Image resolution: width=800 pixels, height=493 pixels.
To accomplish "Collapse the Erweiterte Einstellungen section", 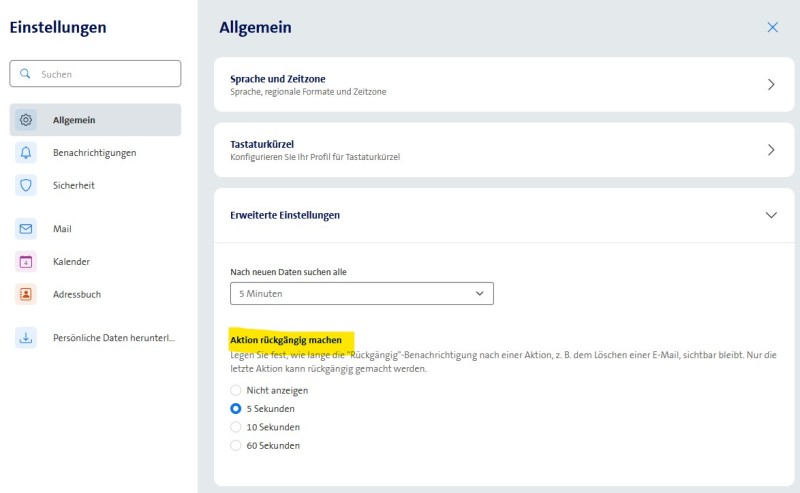I will (771, 215).
